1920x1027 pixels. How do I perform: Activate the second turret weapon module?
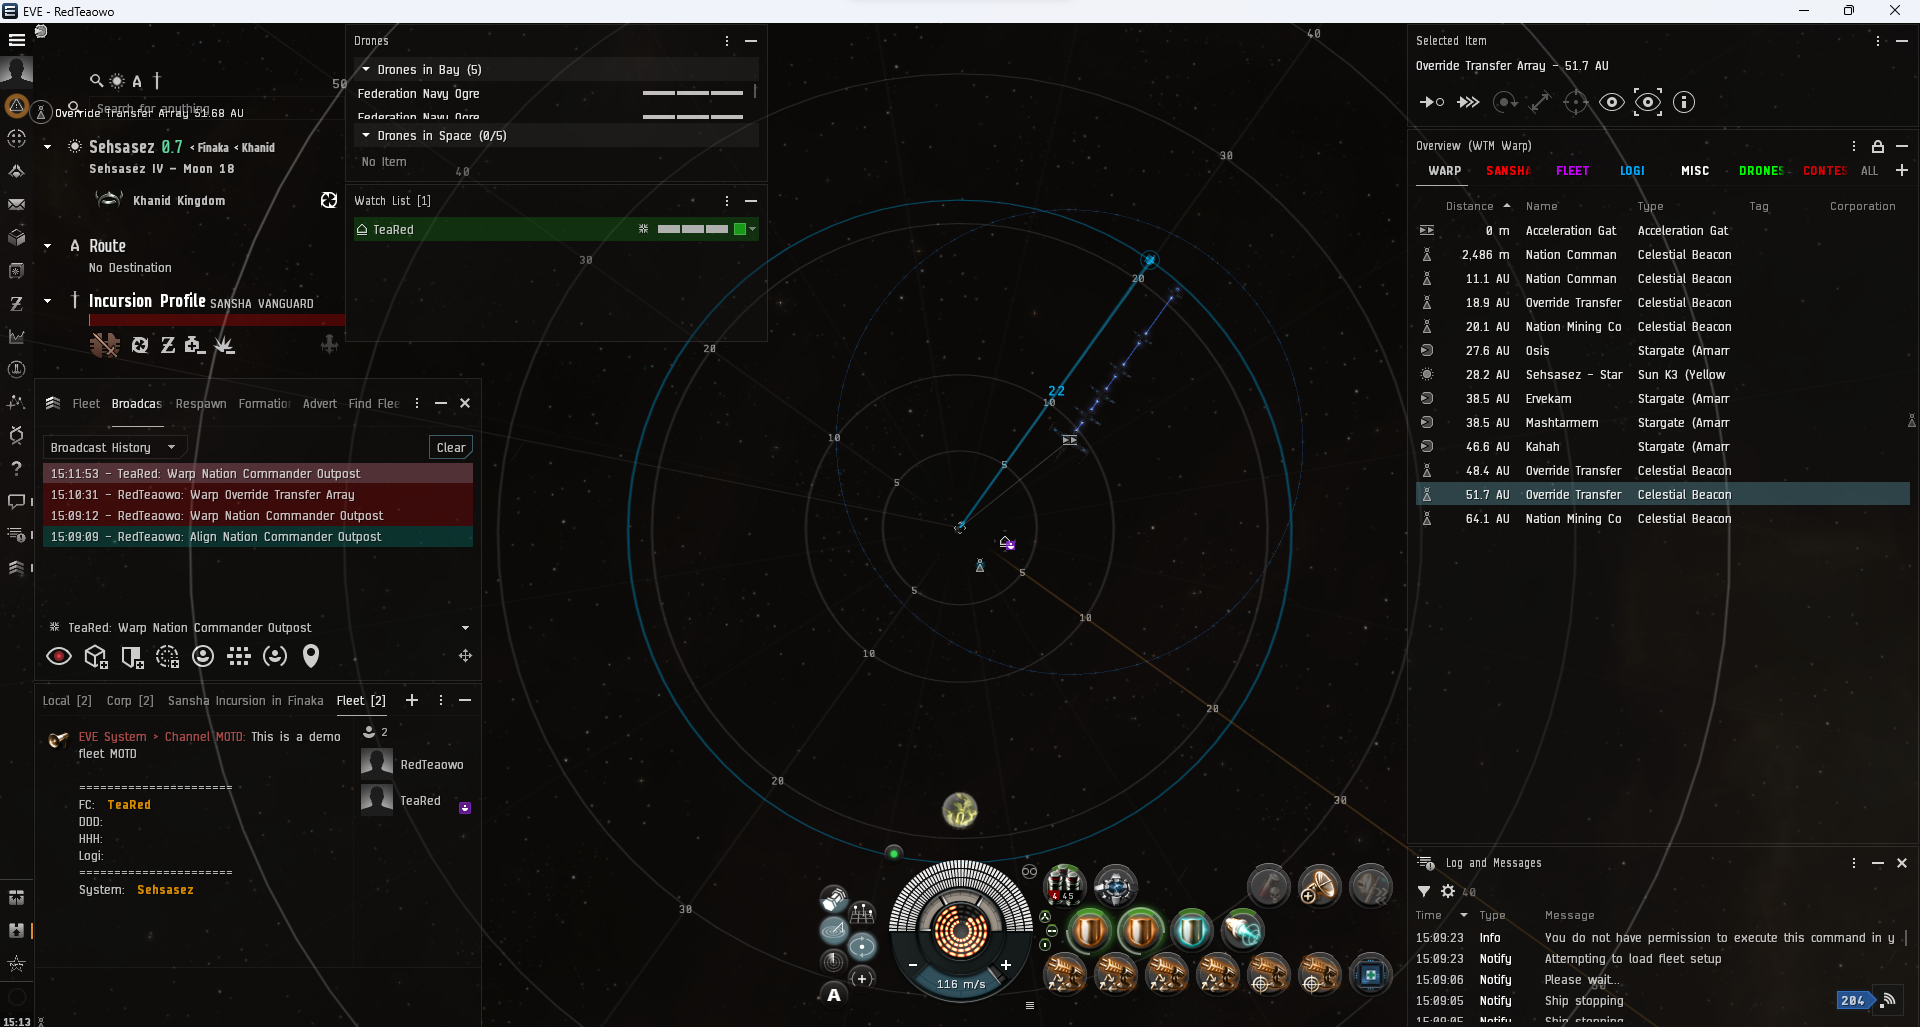[1116, 974]
